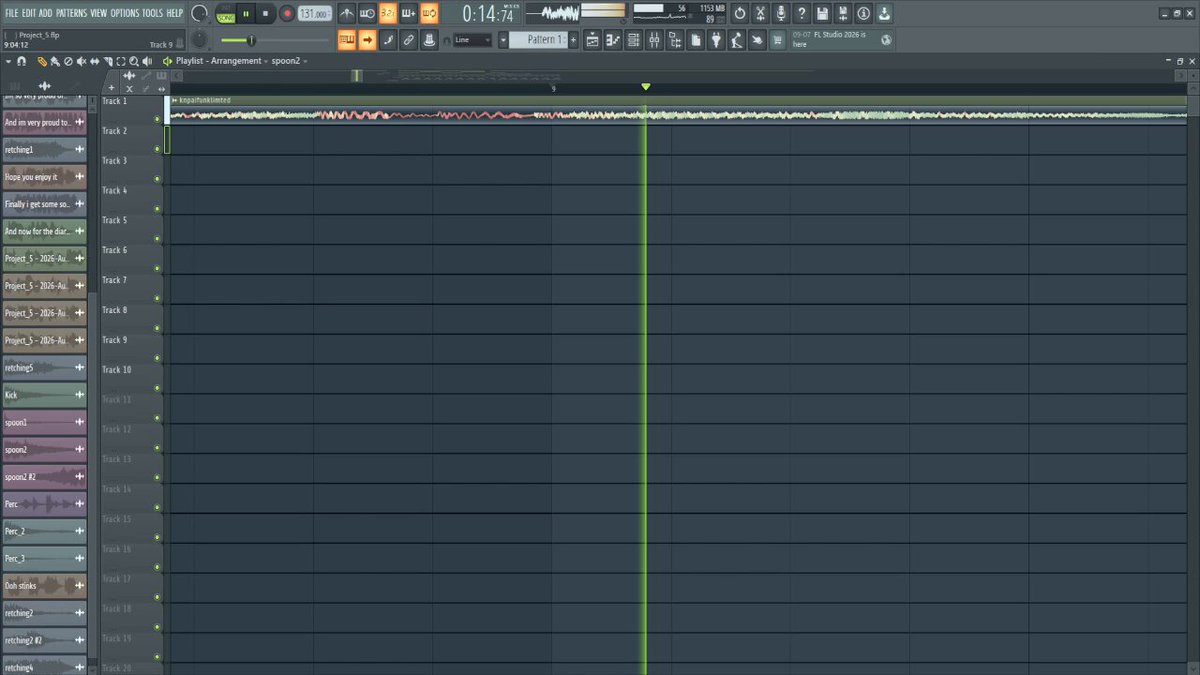Click the one-click audio recording microphone icon
This screenshot has width=1200, height=675.
pyautogui.click(x=781, y=13)
